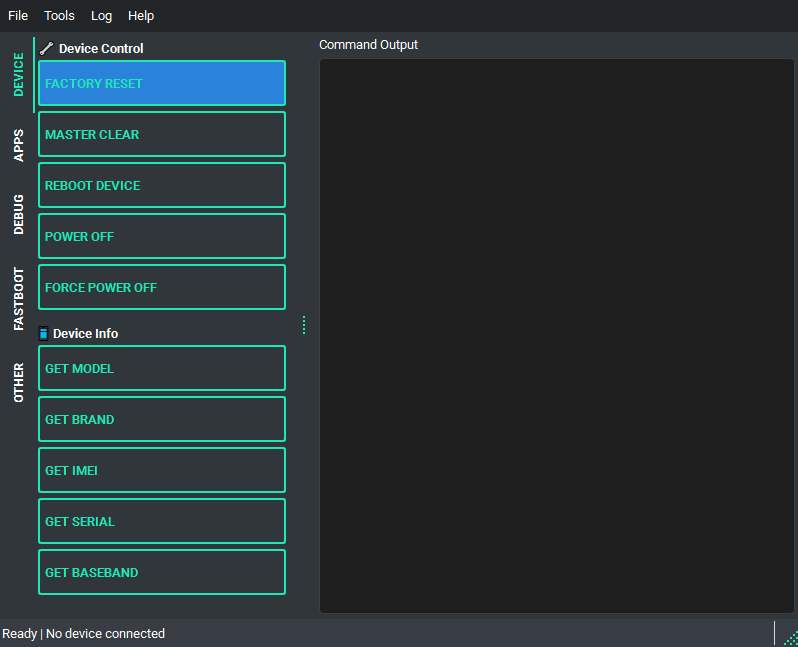Screen dimensions: 798x647
Task: Select the FASTBOOT side tab
Action: (19, 298)
